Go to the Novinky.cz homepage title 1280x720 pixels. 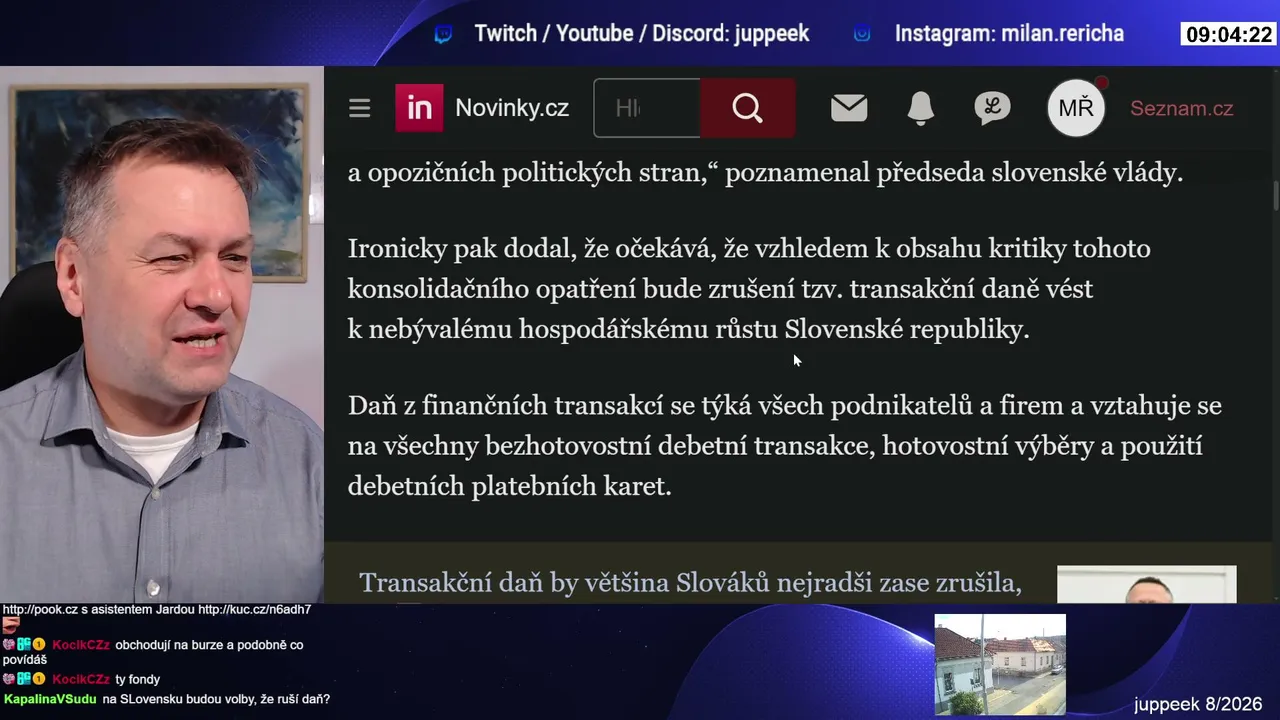point(512,108)
